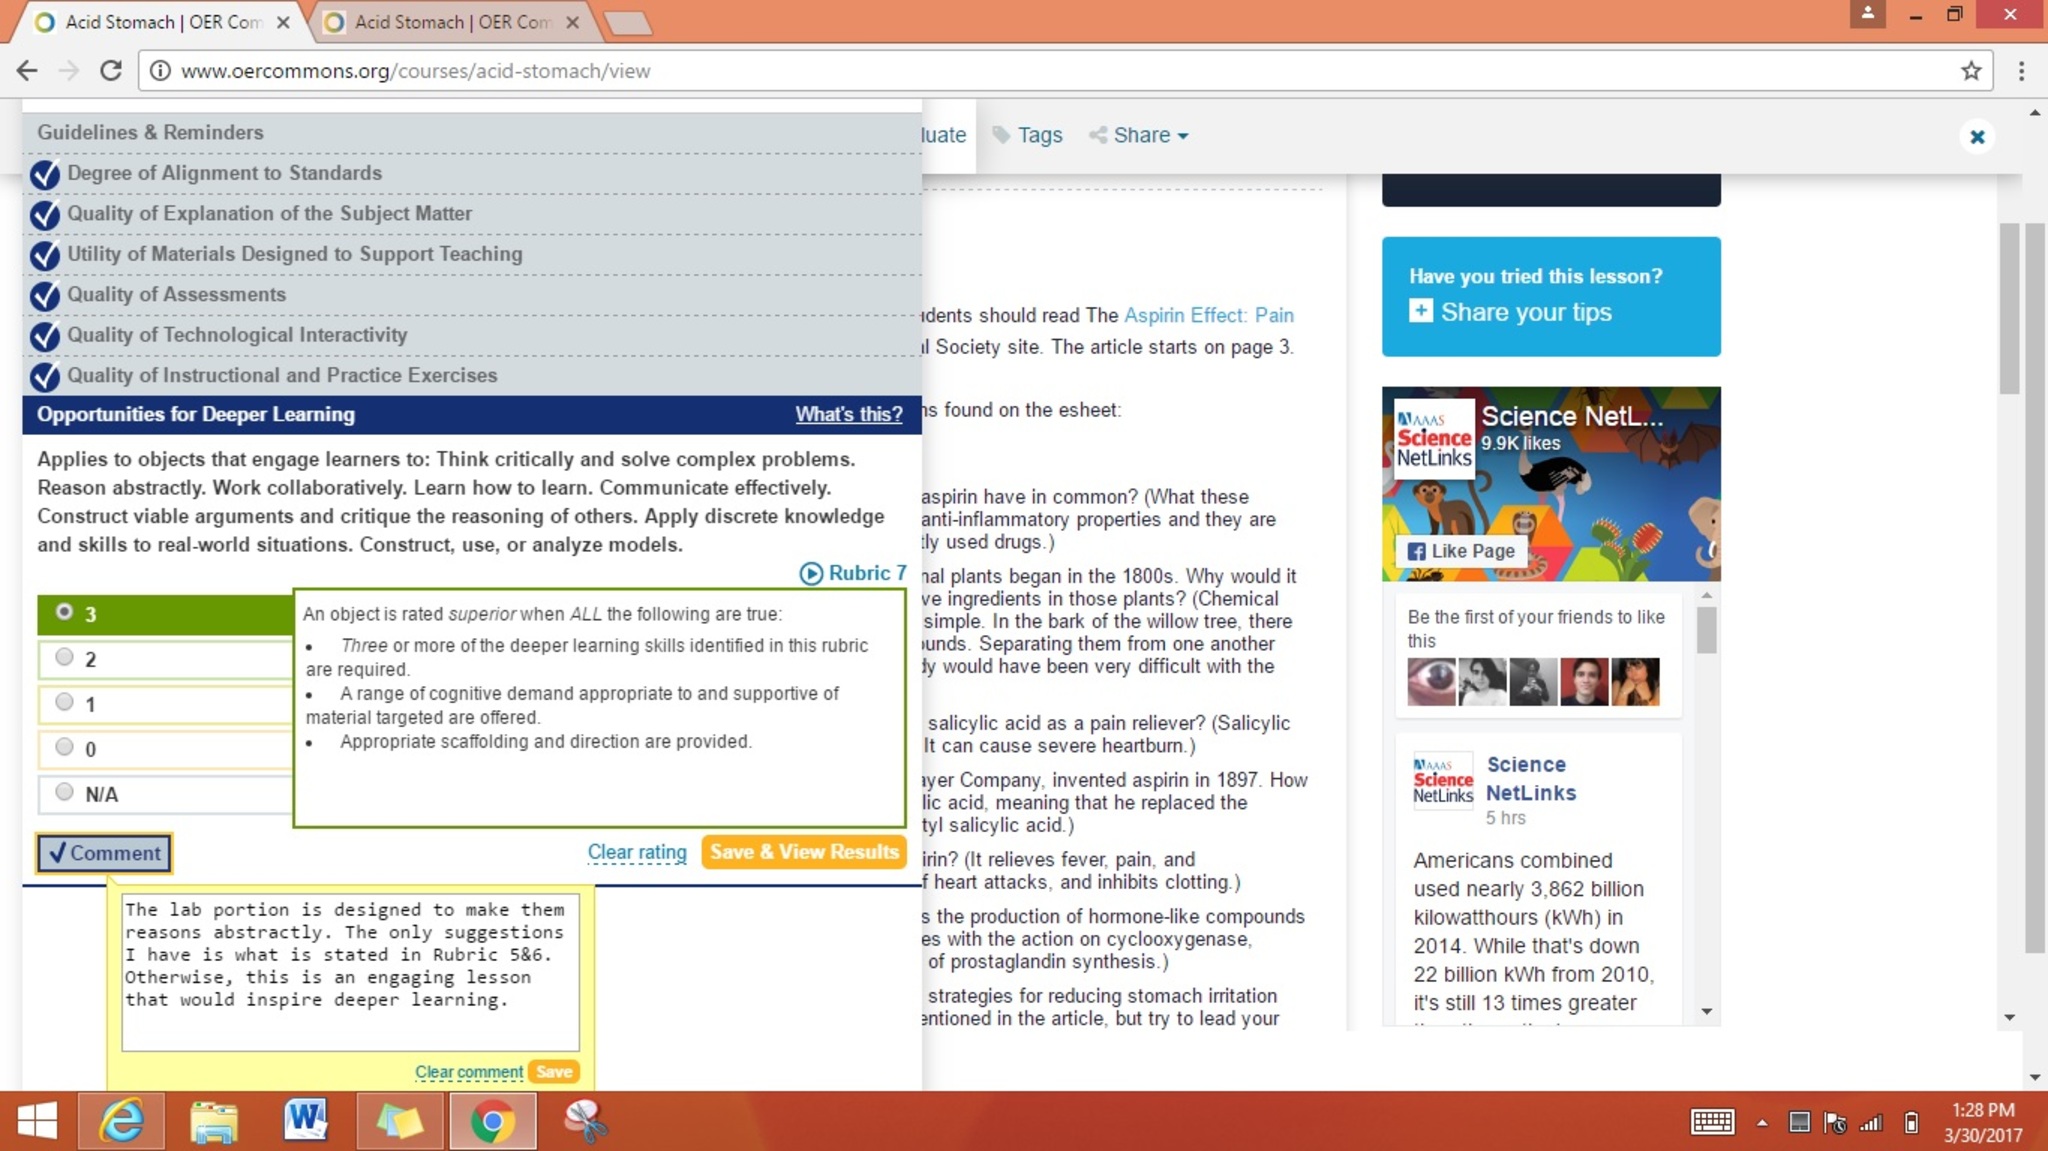2048x1151 pixels.
Task: Expand the Share dropdown menu
Action: click(1140, 135)
